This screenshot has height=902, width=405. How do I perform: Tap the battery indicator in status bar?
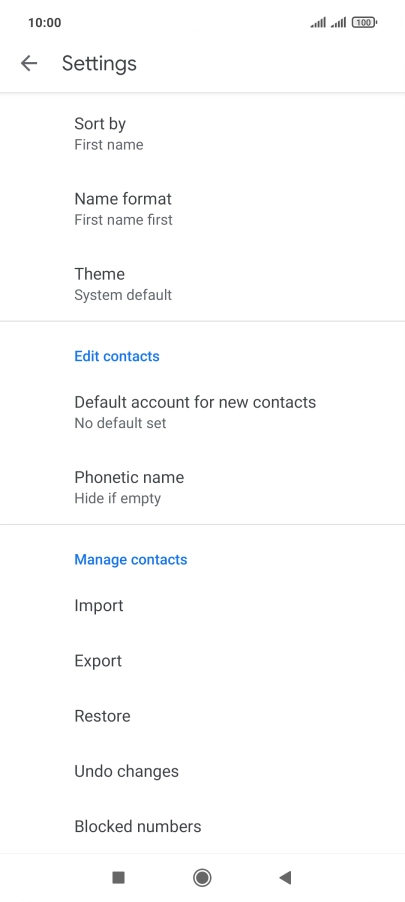click(364, 22)
